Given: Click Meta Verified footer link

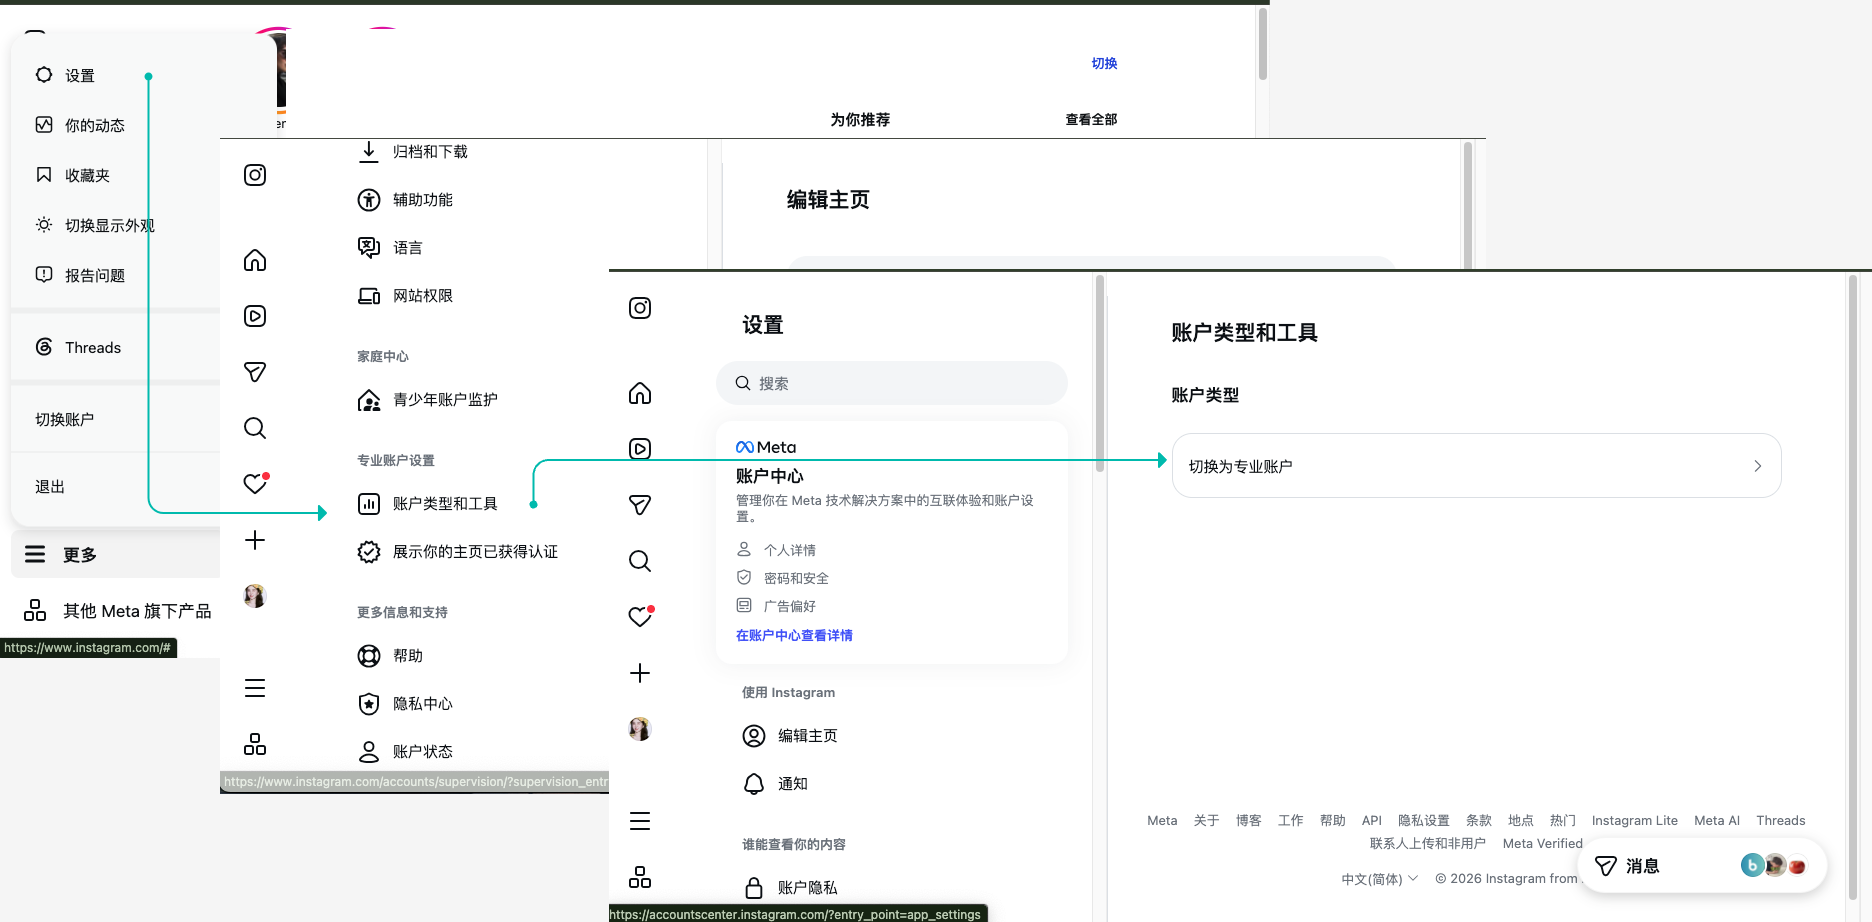Looking at the screenshot, I should click(x=1542, y=843).
